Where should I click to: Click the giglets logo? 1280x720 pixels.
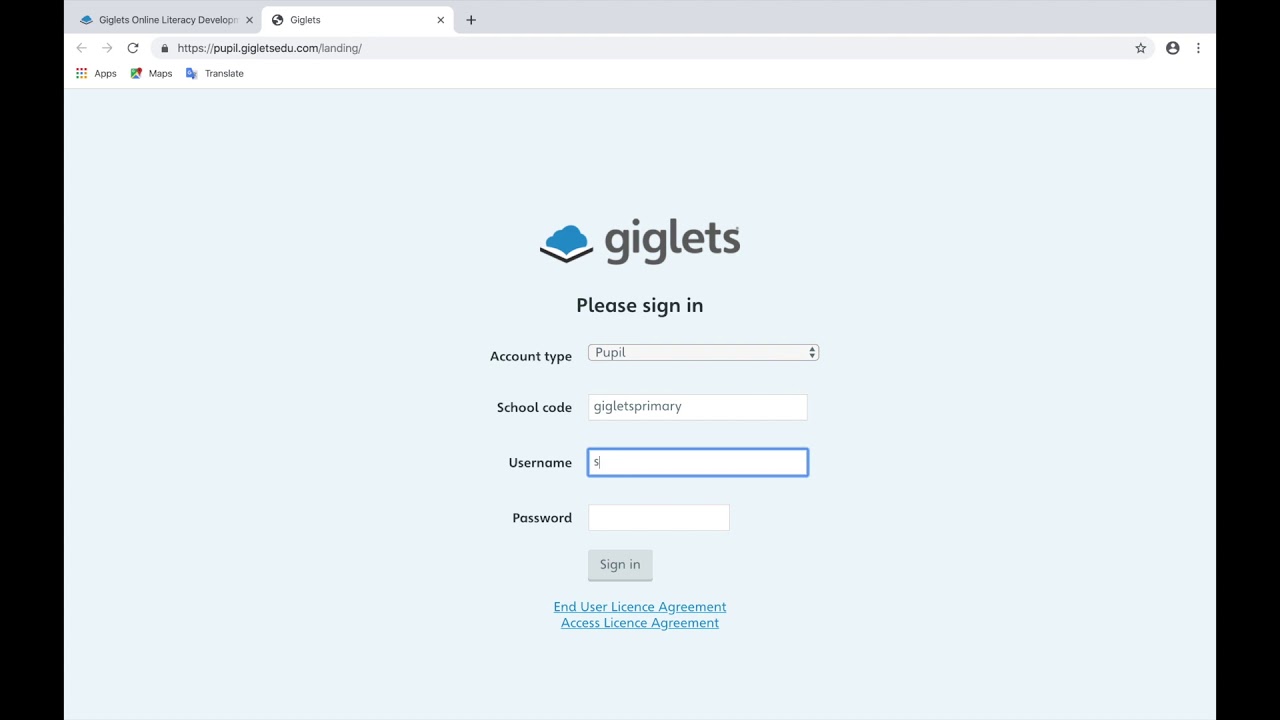click(x=640, y=242)
